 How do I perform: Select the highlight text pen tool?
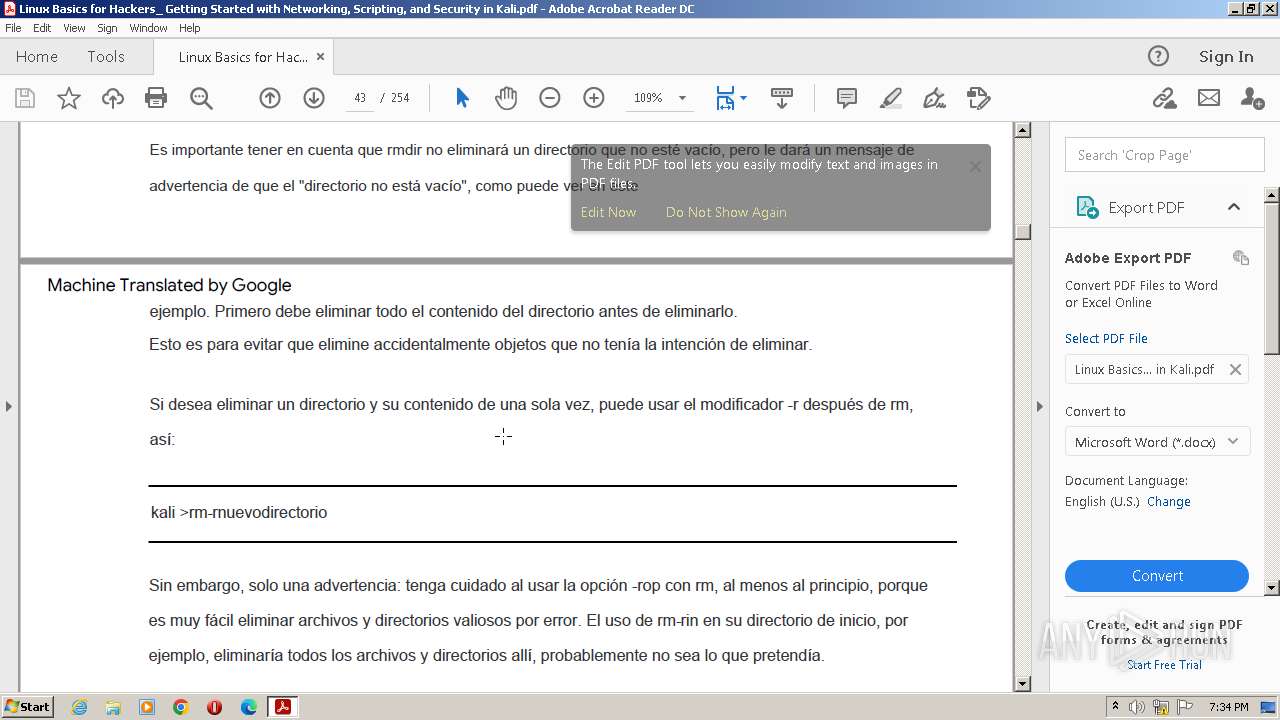(x=891, y=98)
